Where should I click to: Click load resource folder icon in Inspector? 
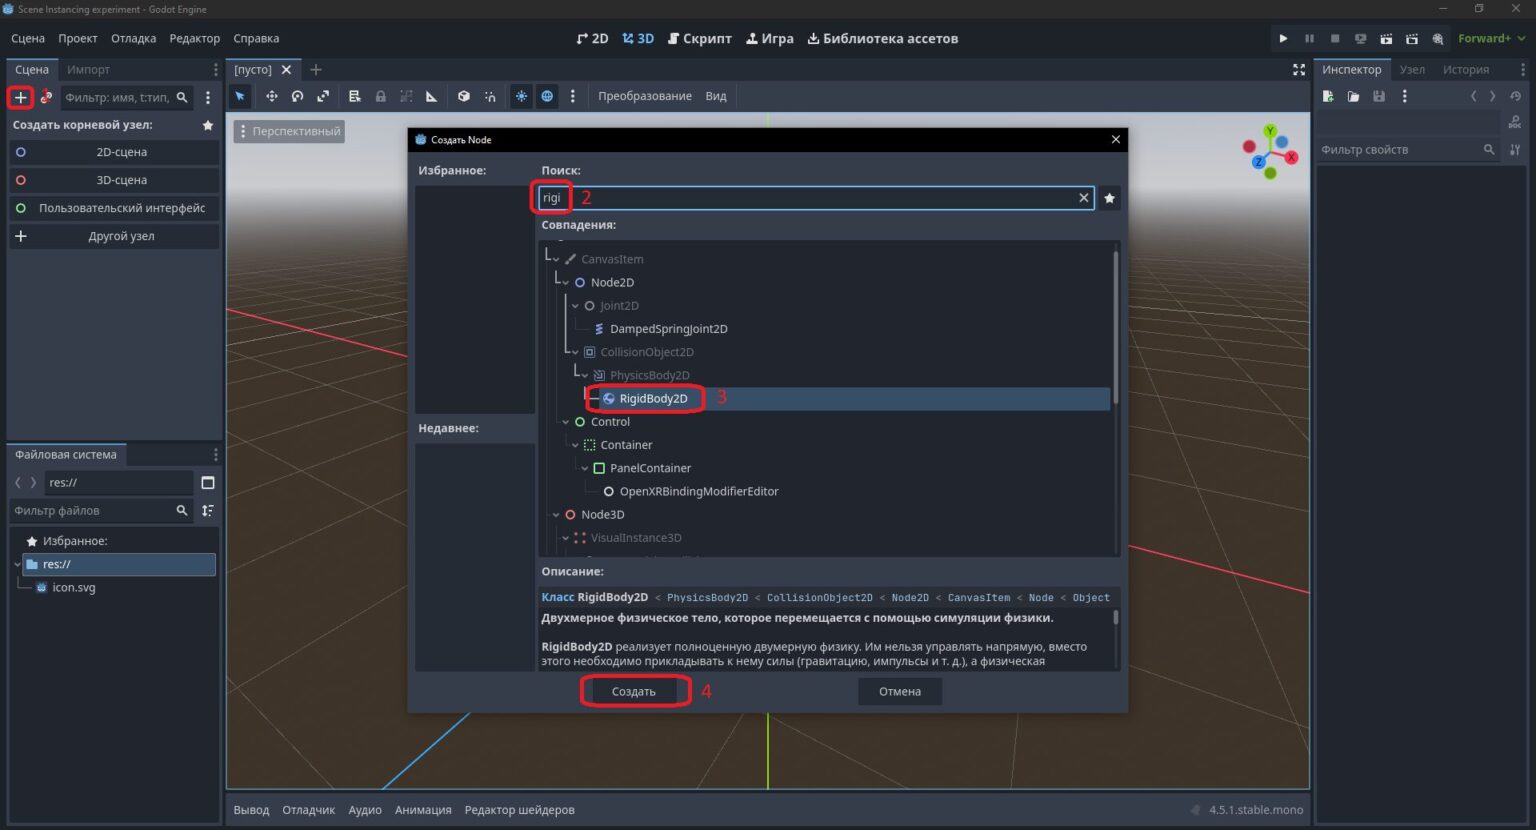[1353, 96]
